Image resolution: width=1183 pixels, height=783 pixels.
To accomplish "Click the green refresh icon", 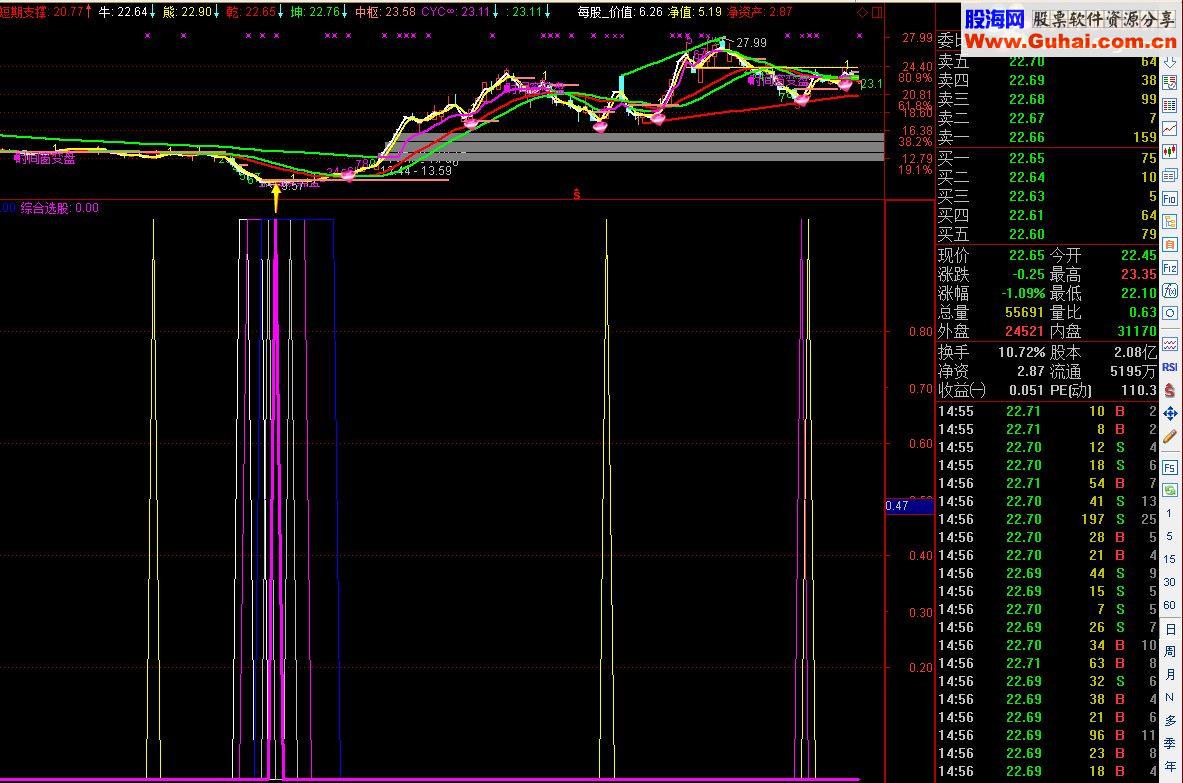I will pos(1169,490).
